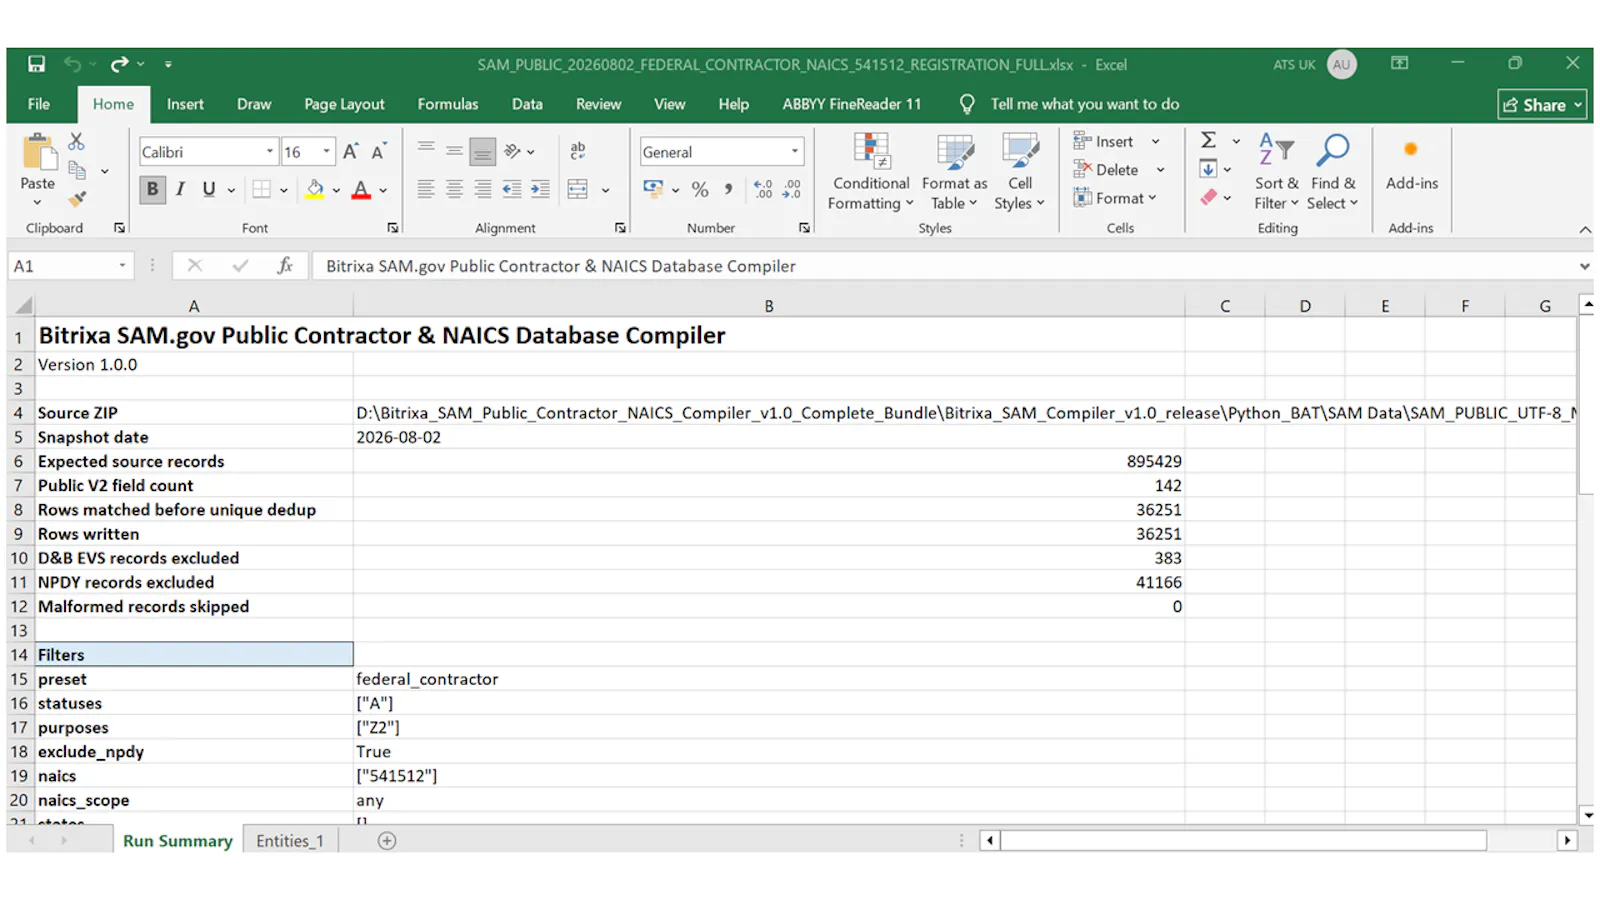Click the Redo arrow icon
Screen dimensions: 1600x900
120,64
